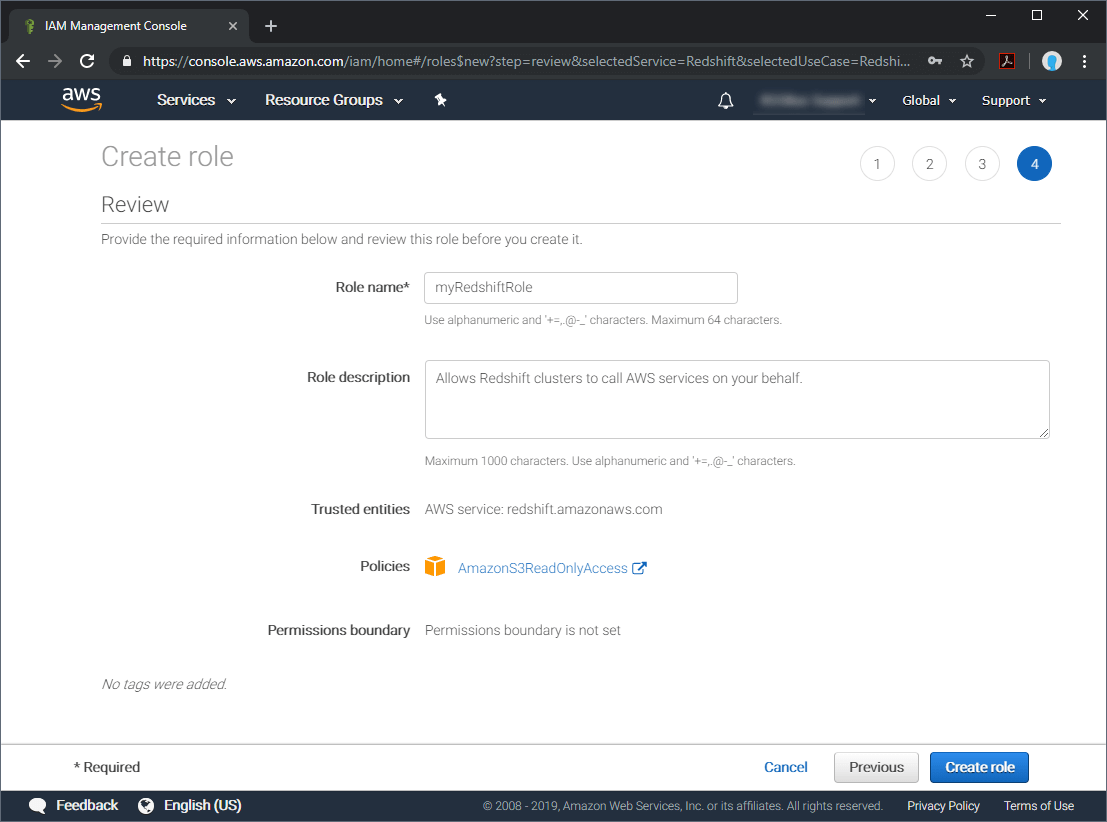Open the Adobe Acrobat extension icon
This screenshot has width=1107, height=822.
[x=1008, y=61]
